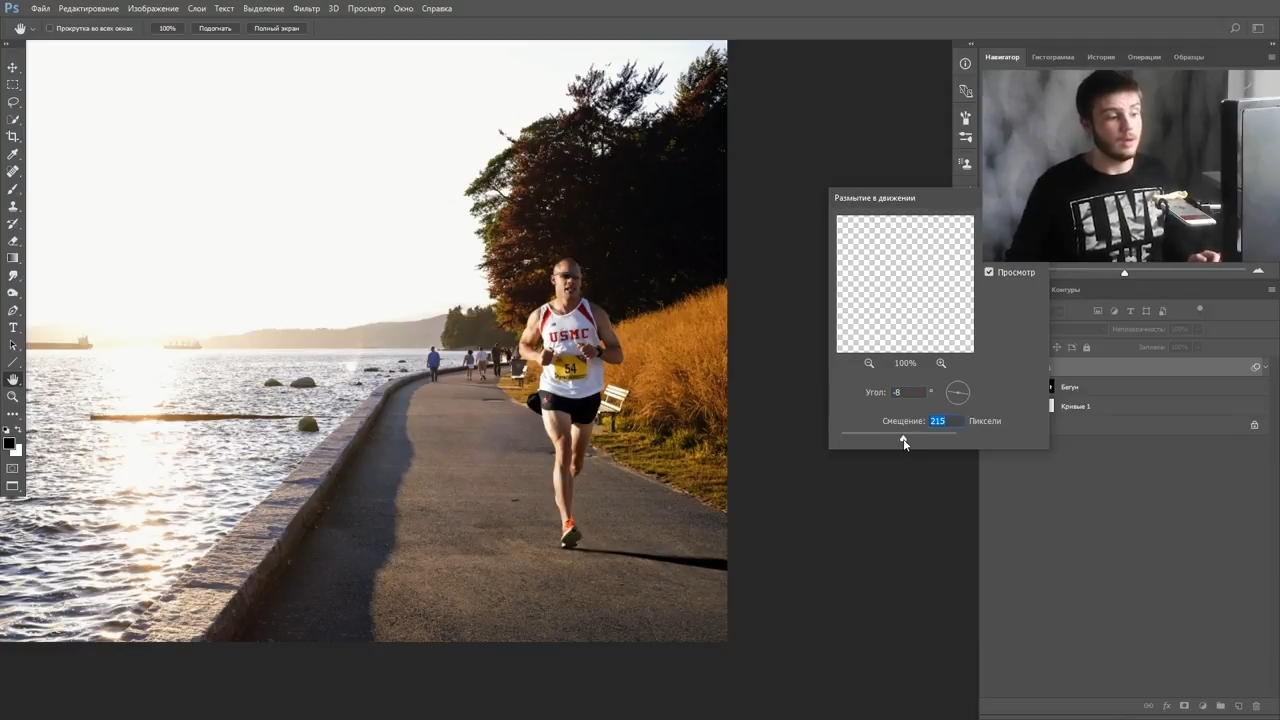Select the Horizontal Type tool
Screen dimensions: 1280x720
[x=13, y=327]
